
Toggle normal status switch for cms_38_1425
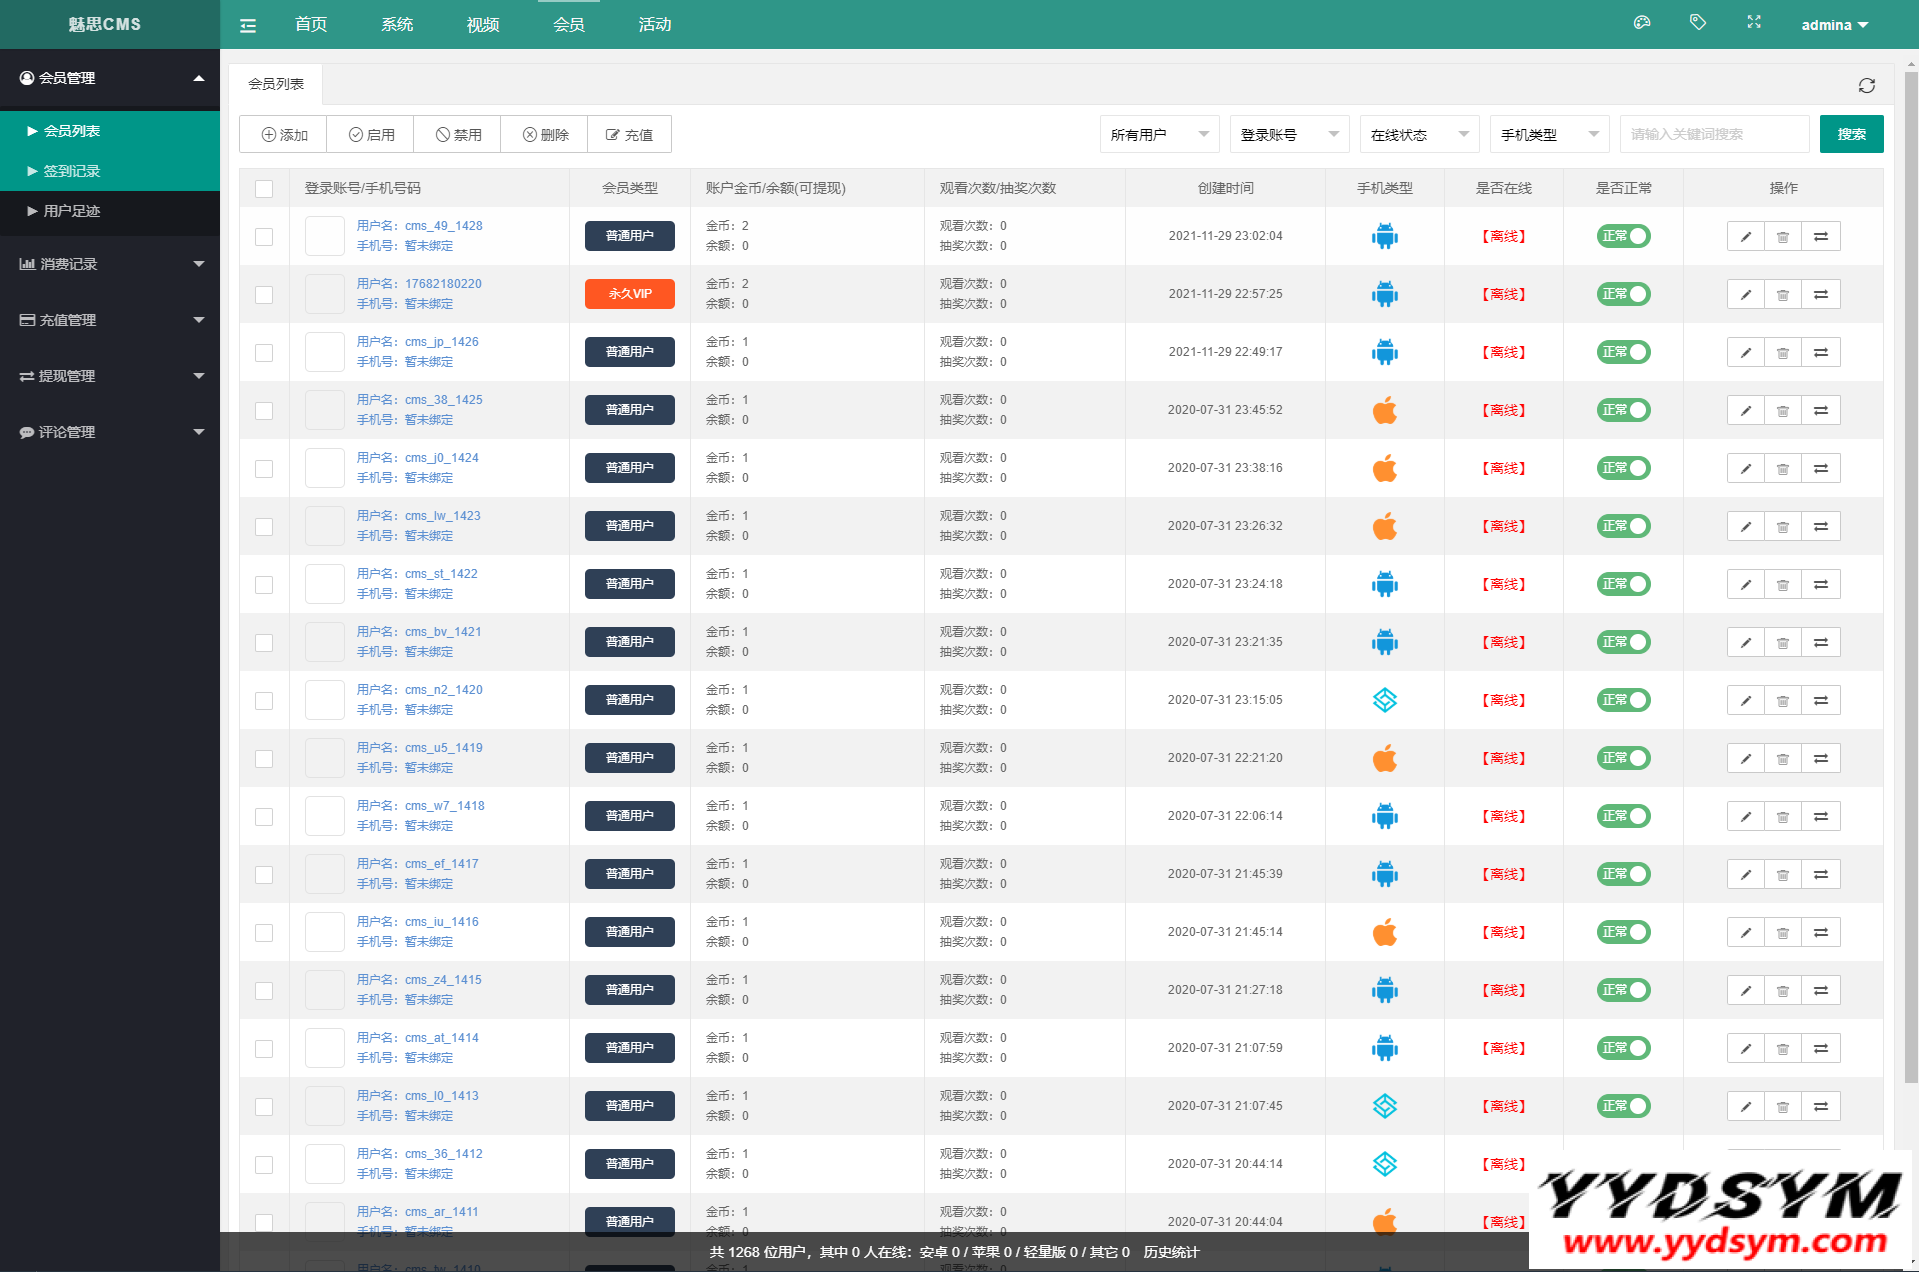click(x=1623, y=411)
